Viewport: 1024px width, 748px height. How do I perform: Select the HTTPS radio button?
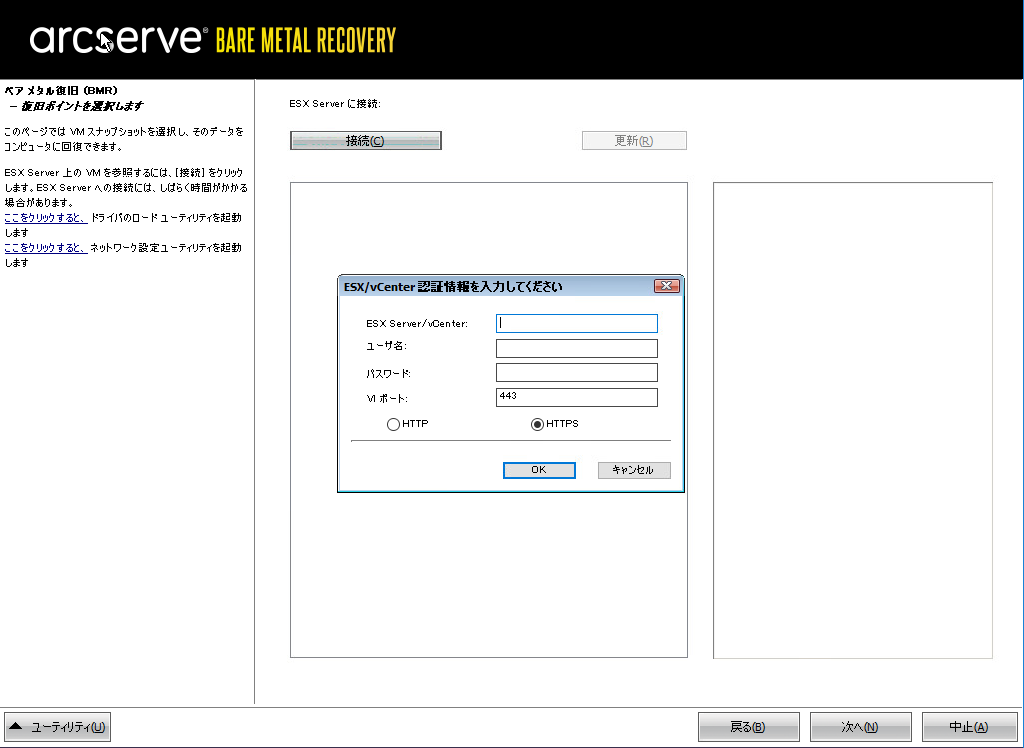[537, 425]
